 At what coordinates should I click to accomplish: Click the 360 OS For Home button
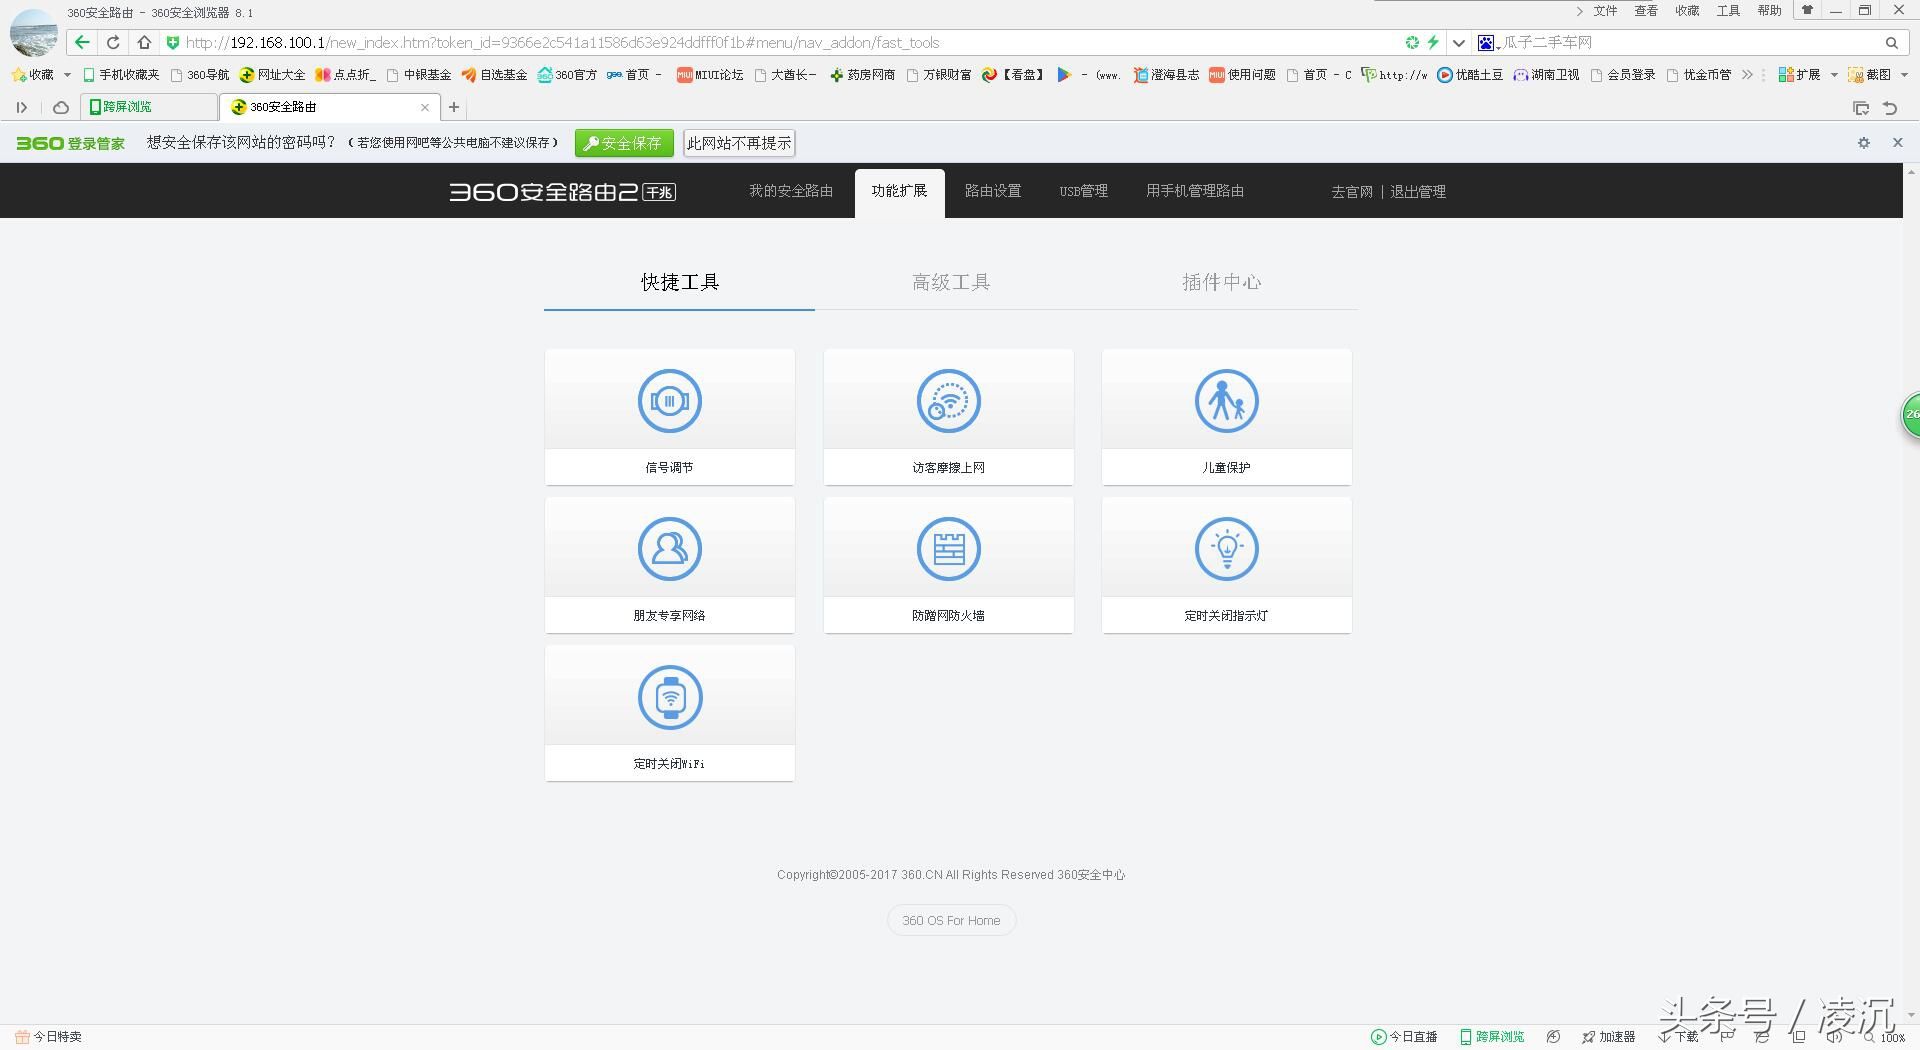(951, 920)
